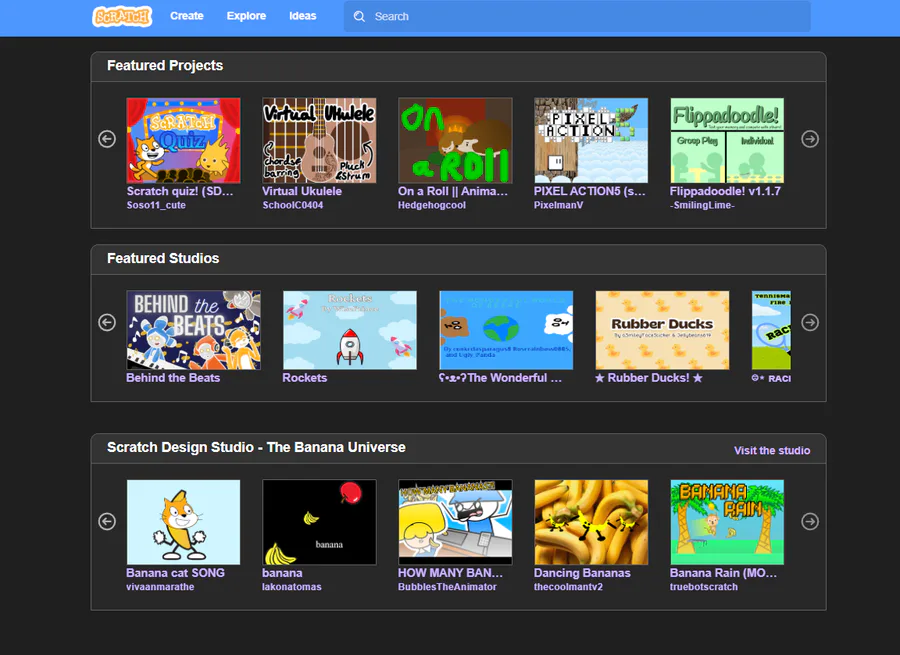
Task: Show previous Featured Projects with left arrow
Action: (107, 139)
